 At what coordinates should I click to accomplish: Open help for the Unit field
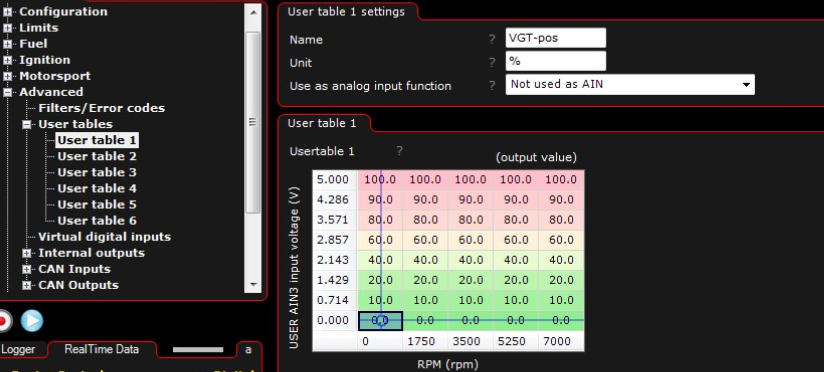492,62
